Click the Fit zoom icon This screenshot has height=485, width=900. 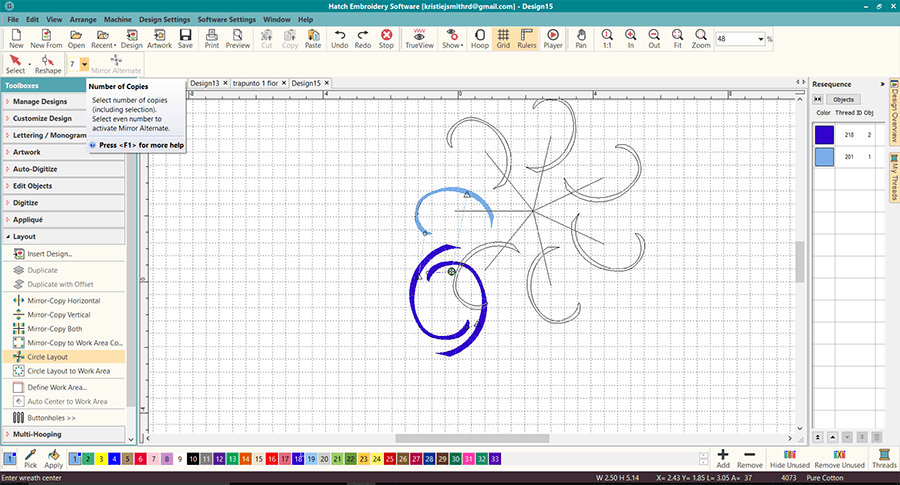pos(677,38)
